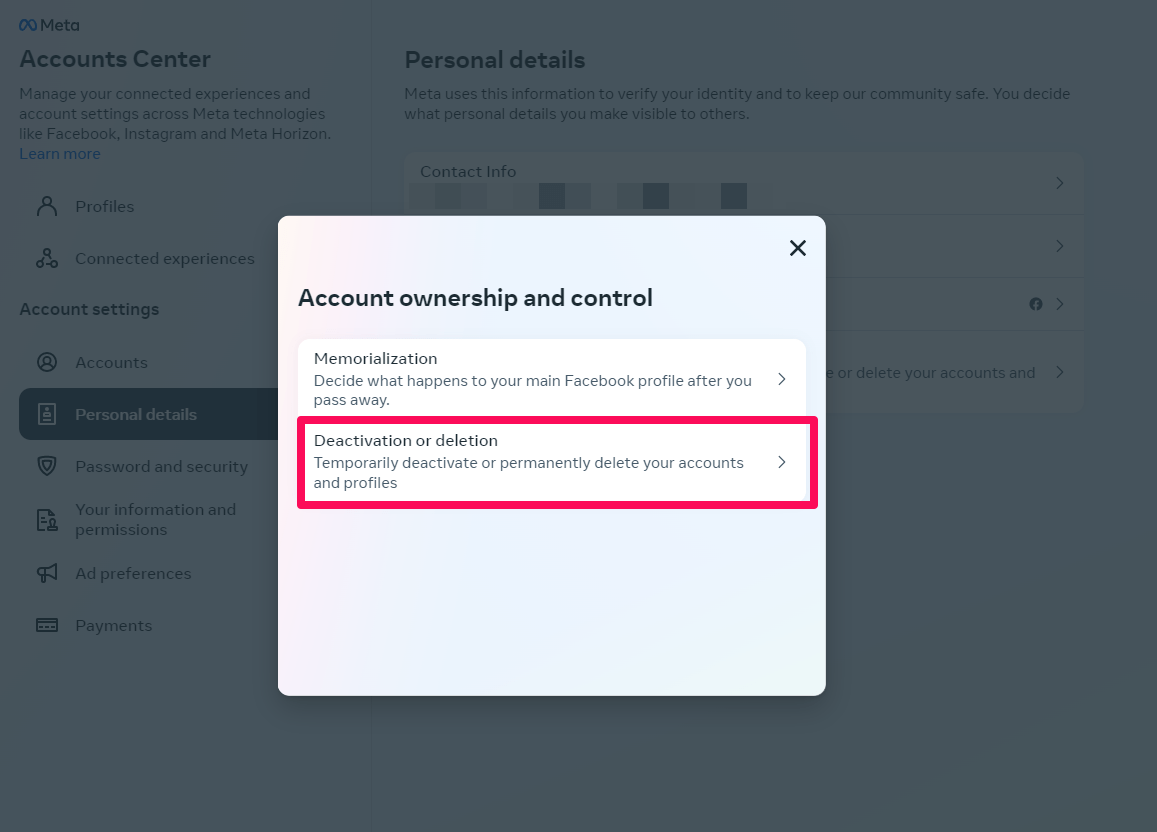
Task: Click the Meta logo
Action: [x=49, y=25]
